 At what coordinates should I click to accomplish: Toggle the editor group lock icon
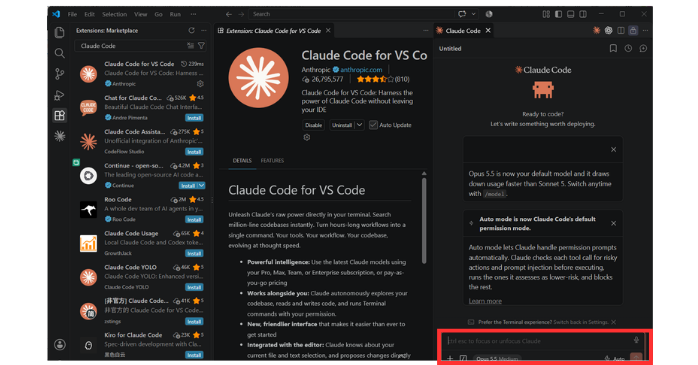(633, 30)
